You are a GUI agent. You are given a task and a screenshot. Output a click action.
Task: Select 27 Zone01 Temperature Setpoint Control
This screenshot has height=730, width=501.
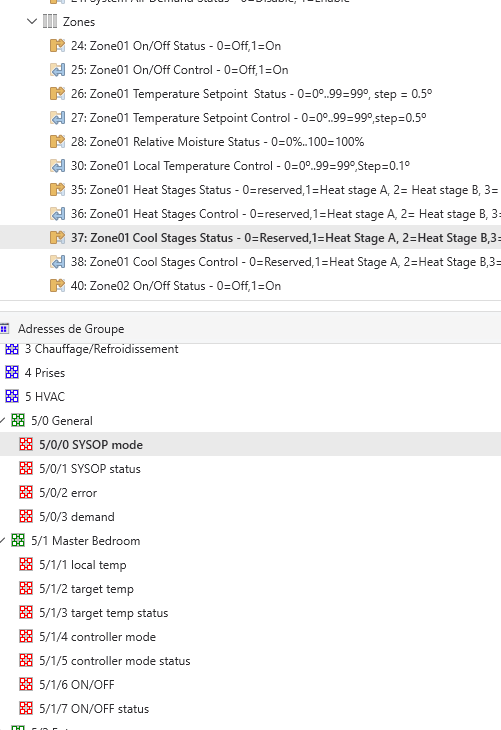point(249,118)
